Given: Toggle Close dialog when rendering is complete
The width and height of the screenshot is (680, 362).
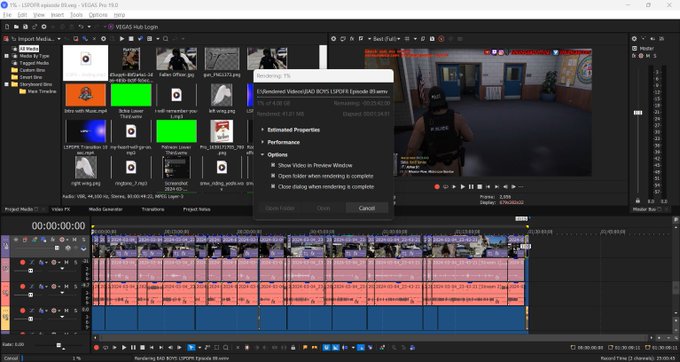Looking at the screenshot, I should point(273,187).
